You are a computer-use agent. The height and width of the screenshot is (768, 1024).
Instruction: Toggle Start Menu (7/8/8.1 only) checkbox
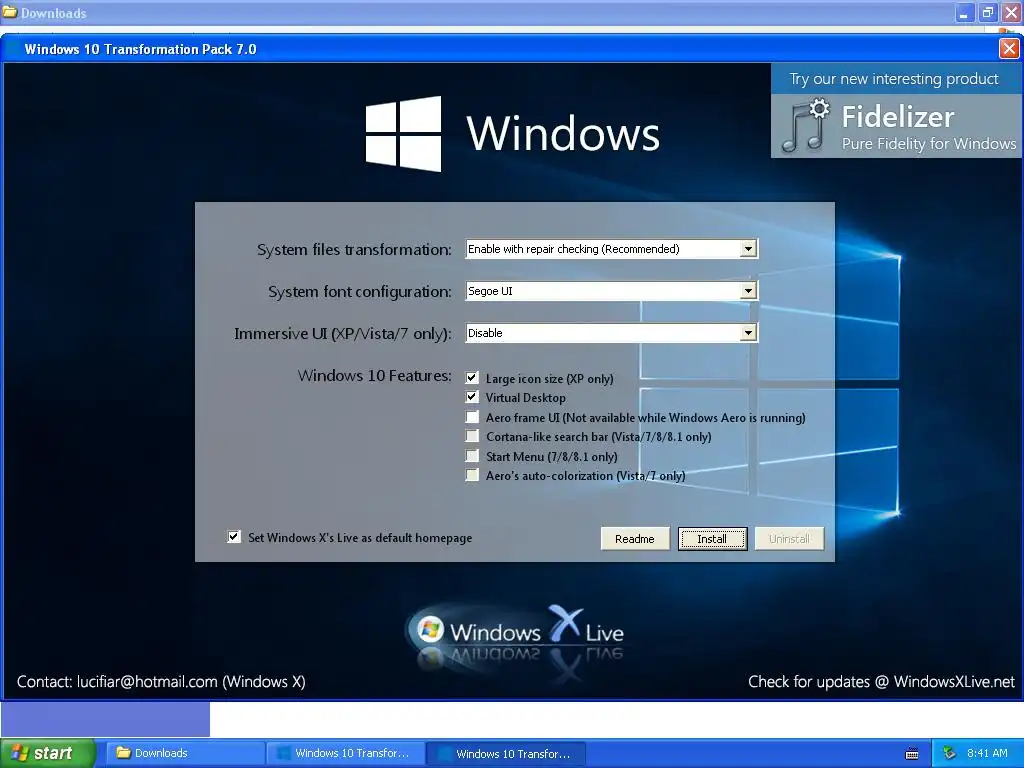tap(472, 456)
